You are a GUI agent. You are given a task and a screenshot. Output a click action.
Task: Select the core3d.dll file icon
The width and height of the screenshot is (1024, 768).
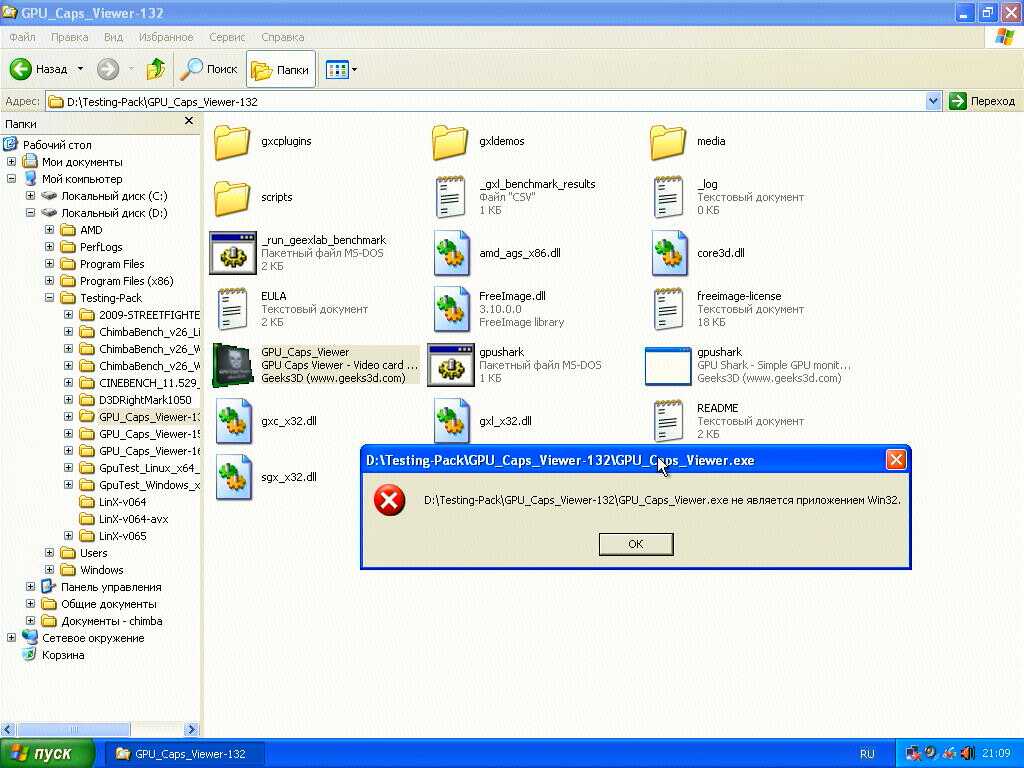pos(669,253)
